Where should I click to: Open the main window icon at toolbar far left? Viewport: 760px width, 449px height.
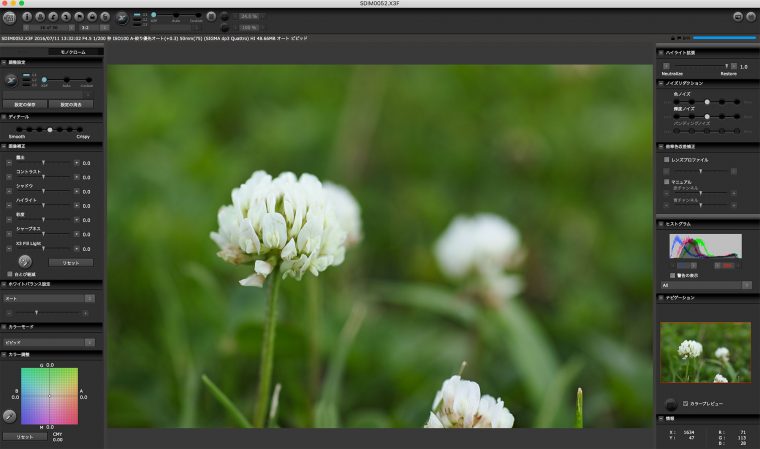point(9,18)
